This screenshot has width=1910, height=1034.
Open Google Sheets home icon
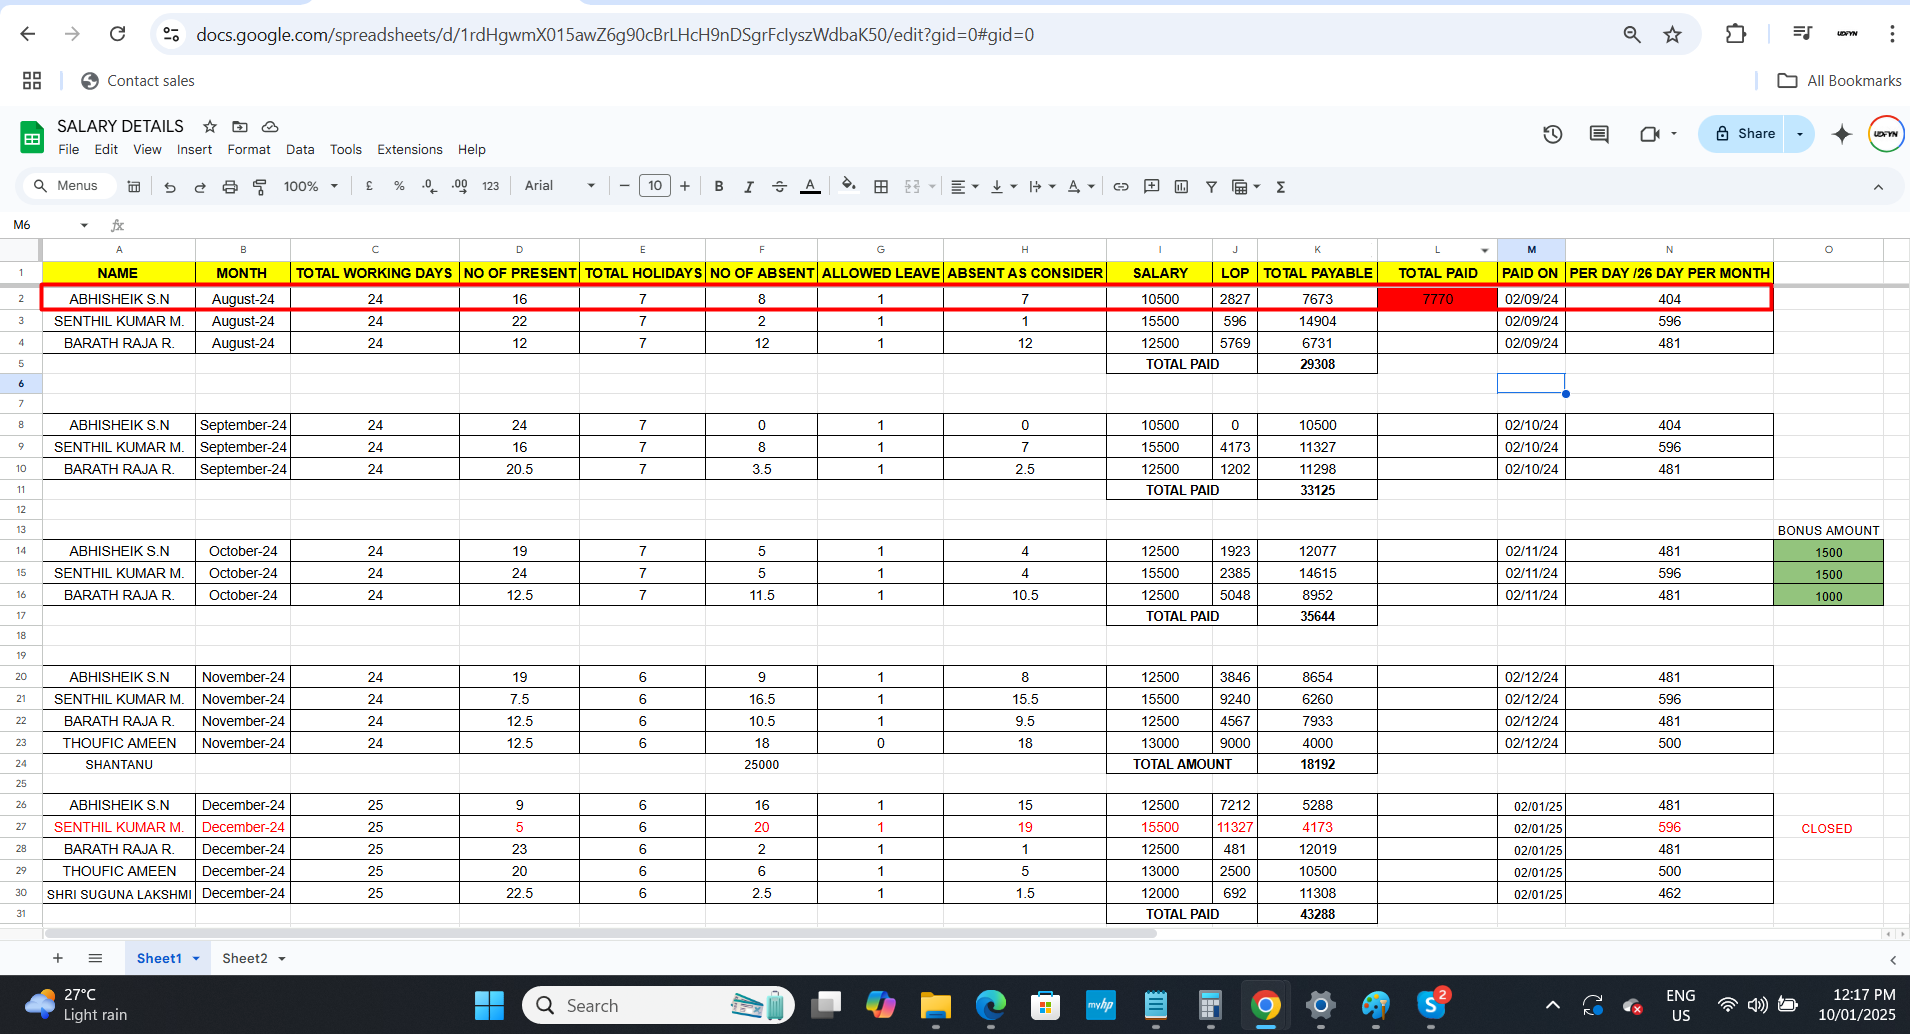pyautogui.click(x=32, y=137)
